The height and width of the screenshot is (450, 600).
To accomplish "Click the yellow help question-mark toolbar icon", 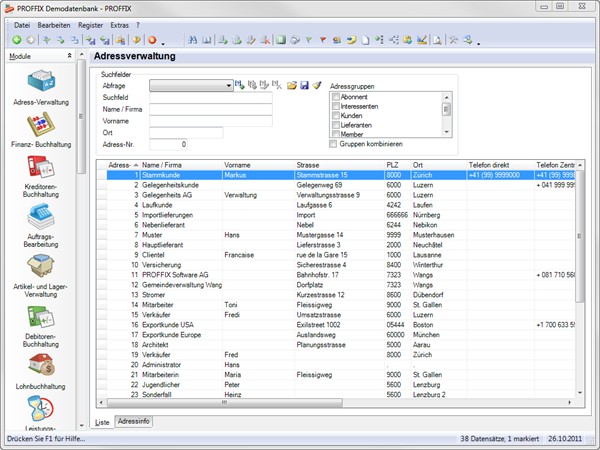I will click(137, 40).
